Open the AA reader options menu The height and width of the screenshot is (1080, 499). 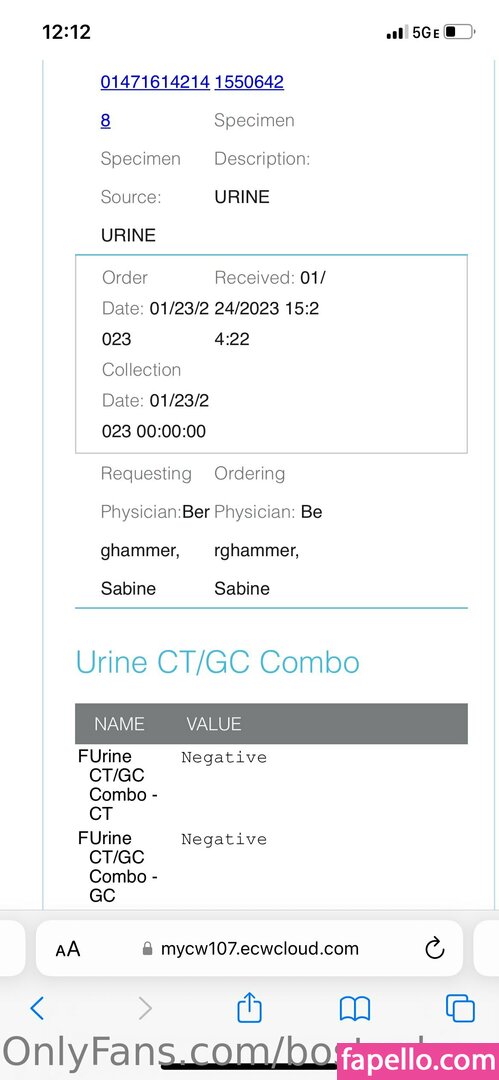(68, 949)
